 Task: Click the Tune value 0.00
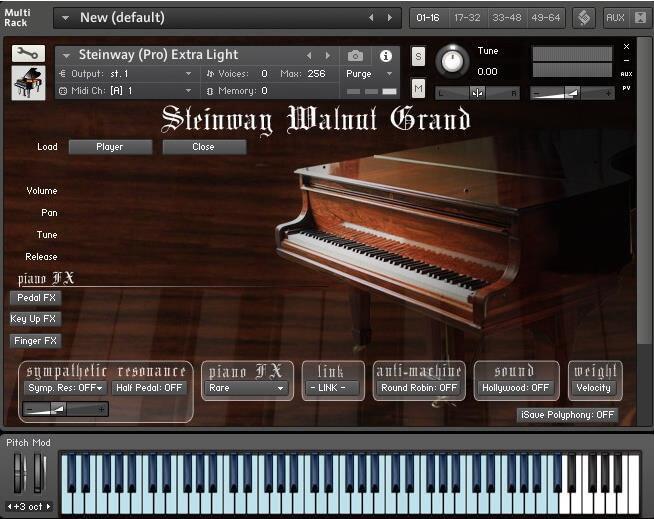487,72
